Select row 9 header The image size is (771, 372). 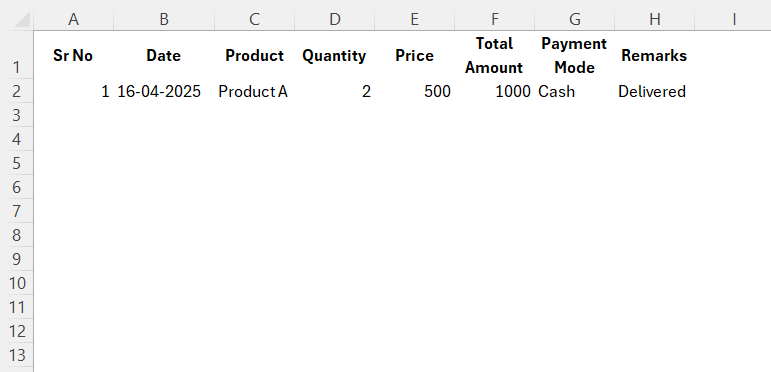[x=17, y=259]
